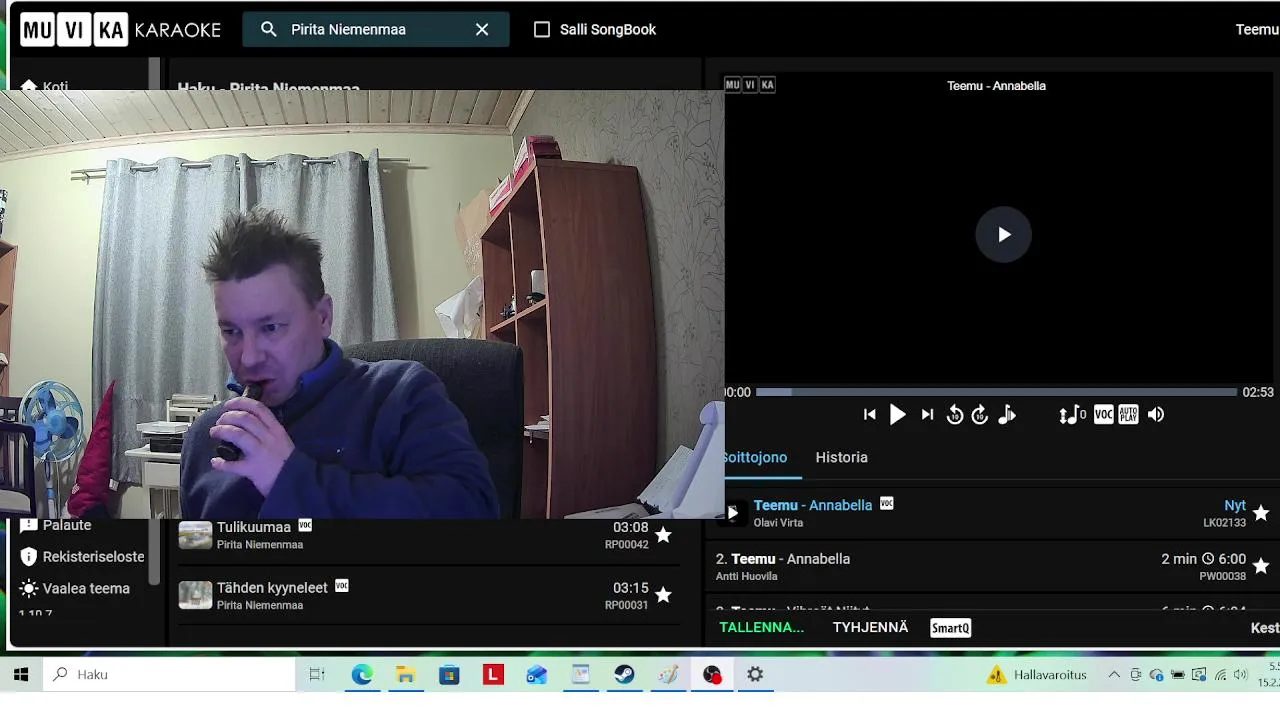Open Rekisteriseloste in the sidebar
Screen dimensions: 1280x720
click(x=82, y=557)
